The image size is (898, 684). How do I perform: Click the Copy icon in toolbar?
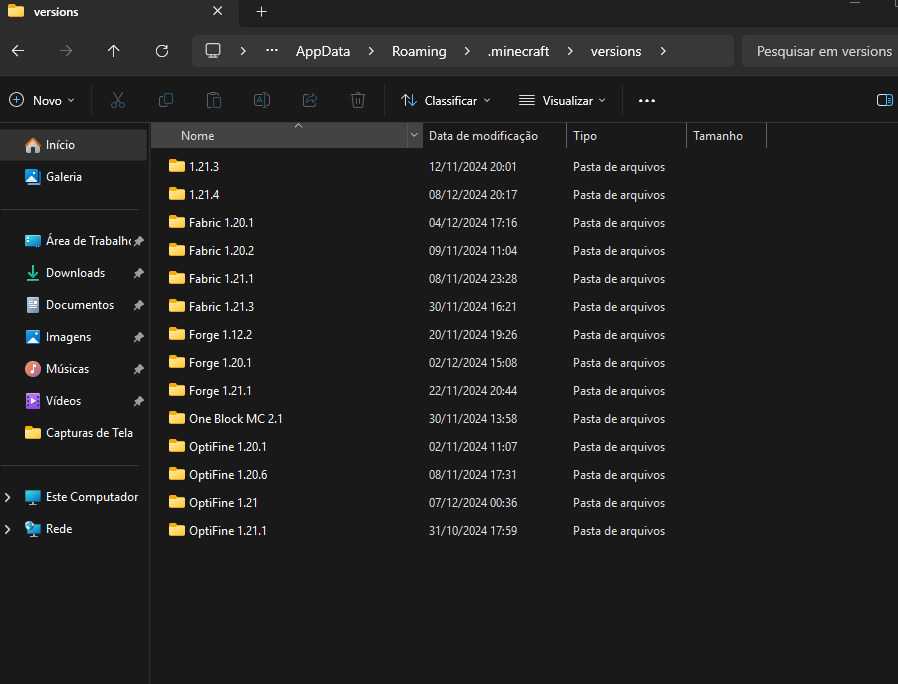point(166,100)
